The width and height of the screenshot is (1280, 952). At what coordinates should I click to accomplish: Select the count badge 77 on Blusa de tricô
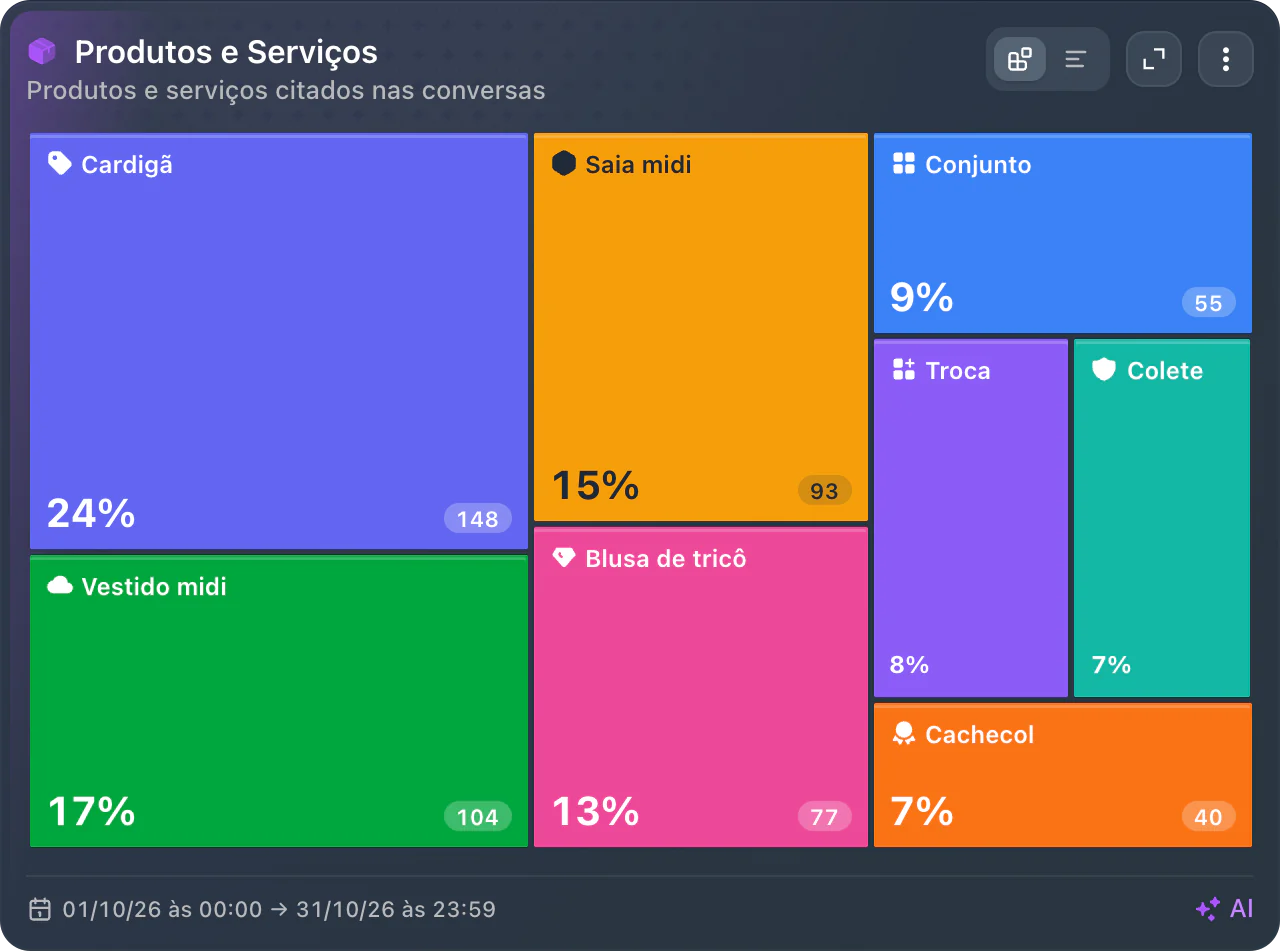click(x=825, y=817)
